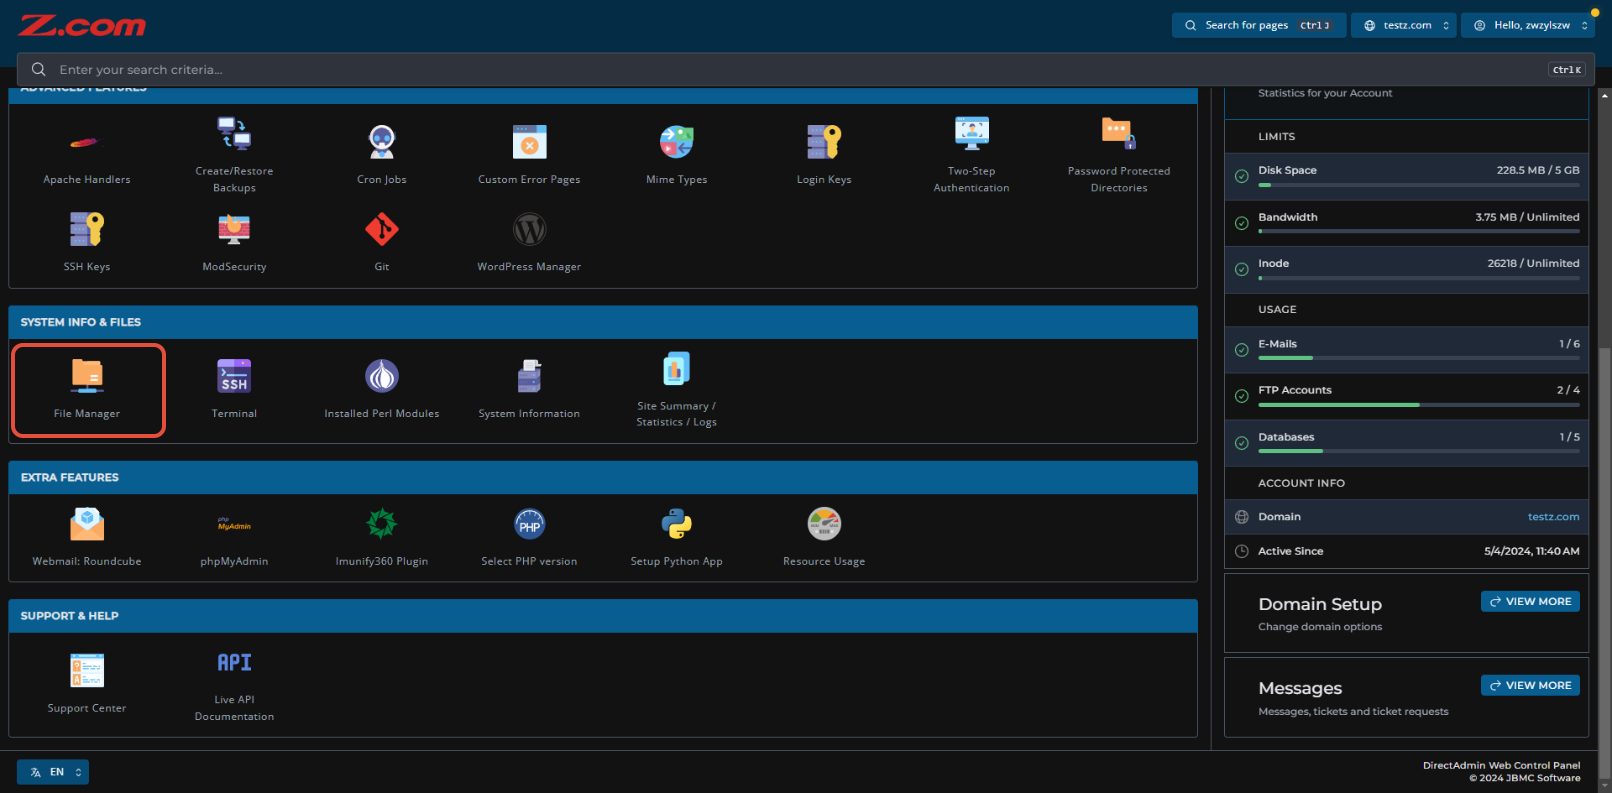Screen dimensions: 1612x793
Task: Select the Databases usage row
Action: coord(1406,443)
